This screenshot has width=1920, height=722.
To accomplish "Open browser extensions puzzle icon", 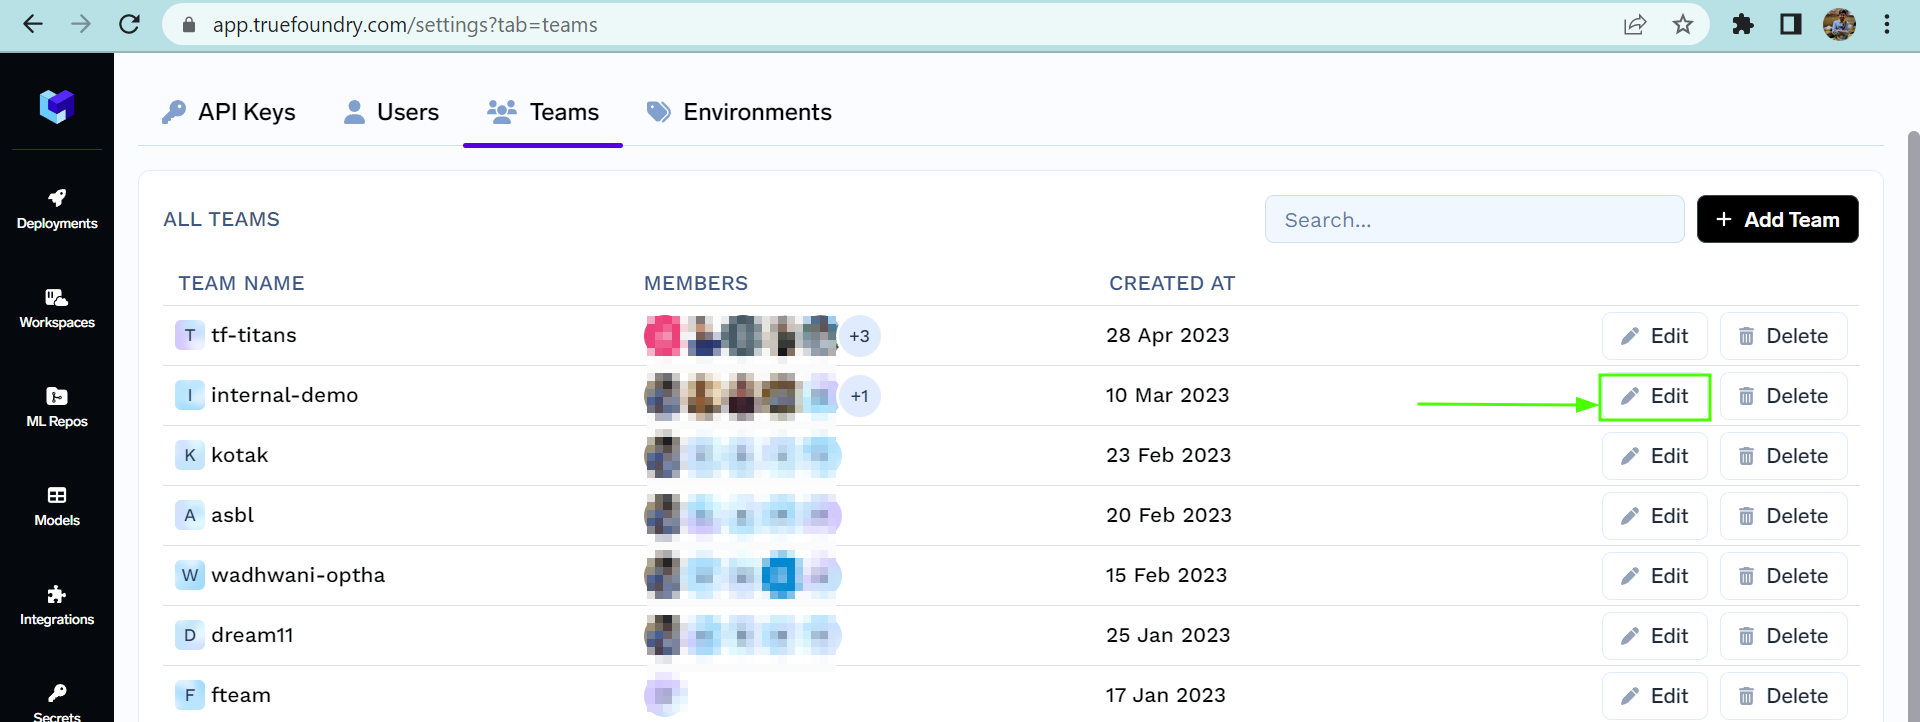I will 1743,24.
